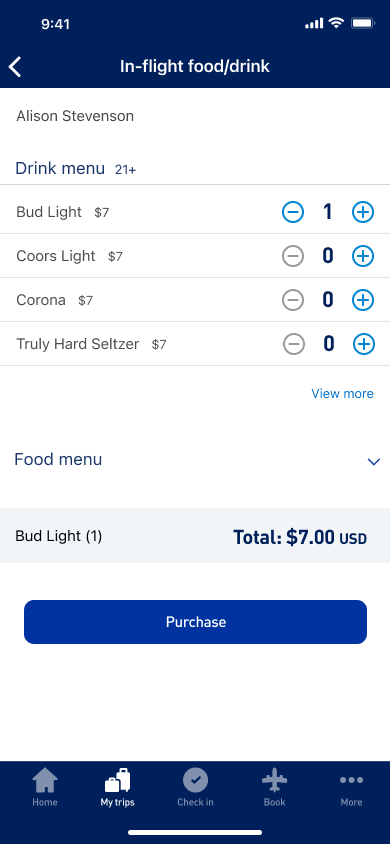
Task: Increase Bud Light quantity with plus
Action: click(363, 212)
